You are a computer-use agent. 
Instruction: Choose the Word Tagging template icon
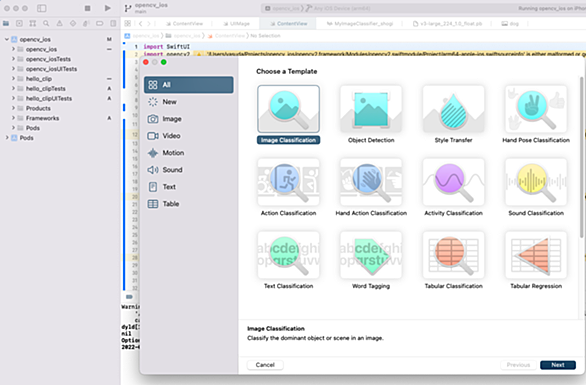coord(371,255)
